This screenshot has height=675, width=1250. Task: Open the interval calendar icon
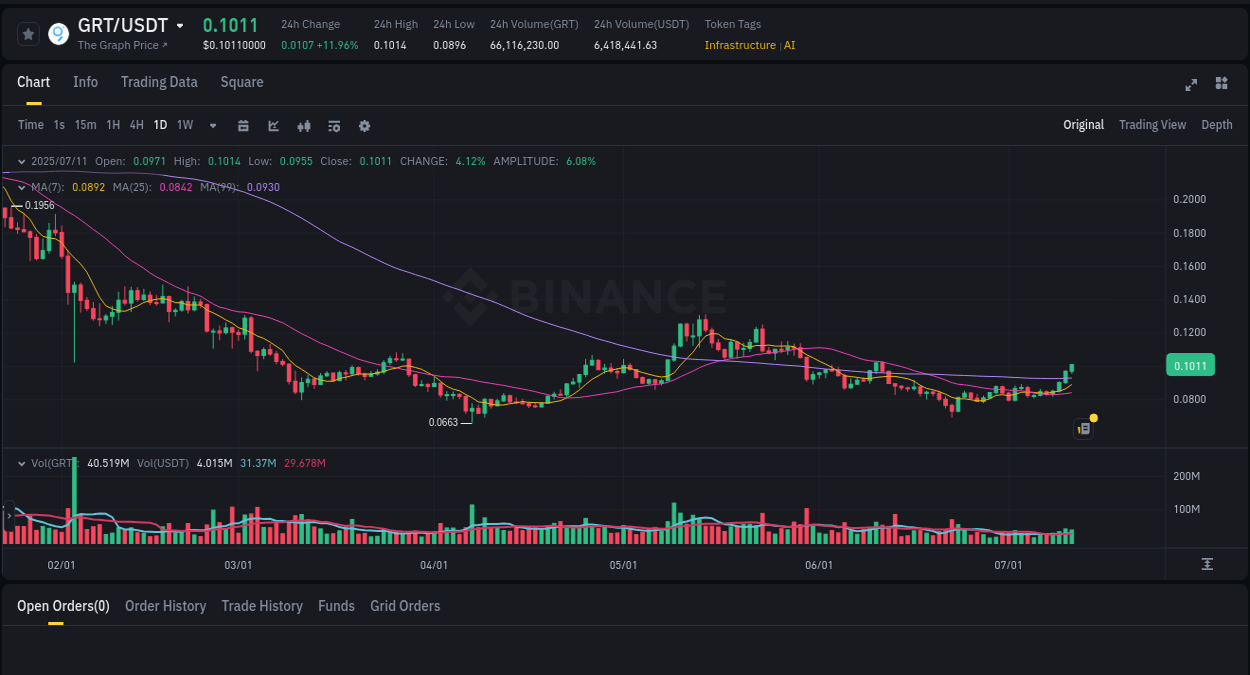coord(243,125)
